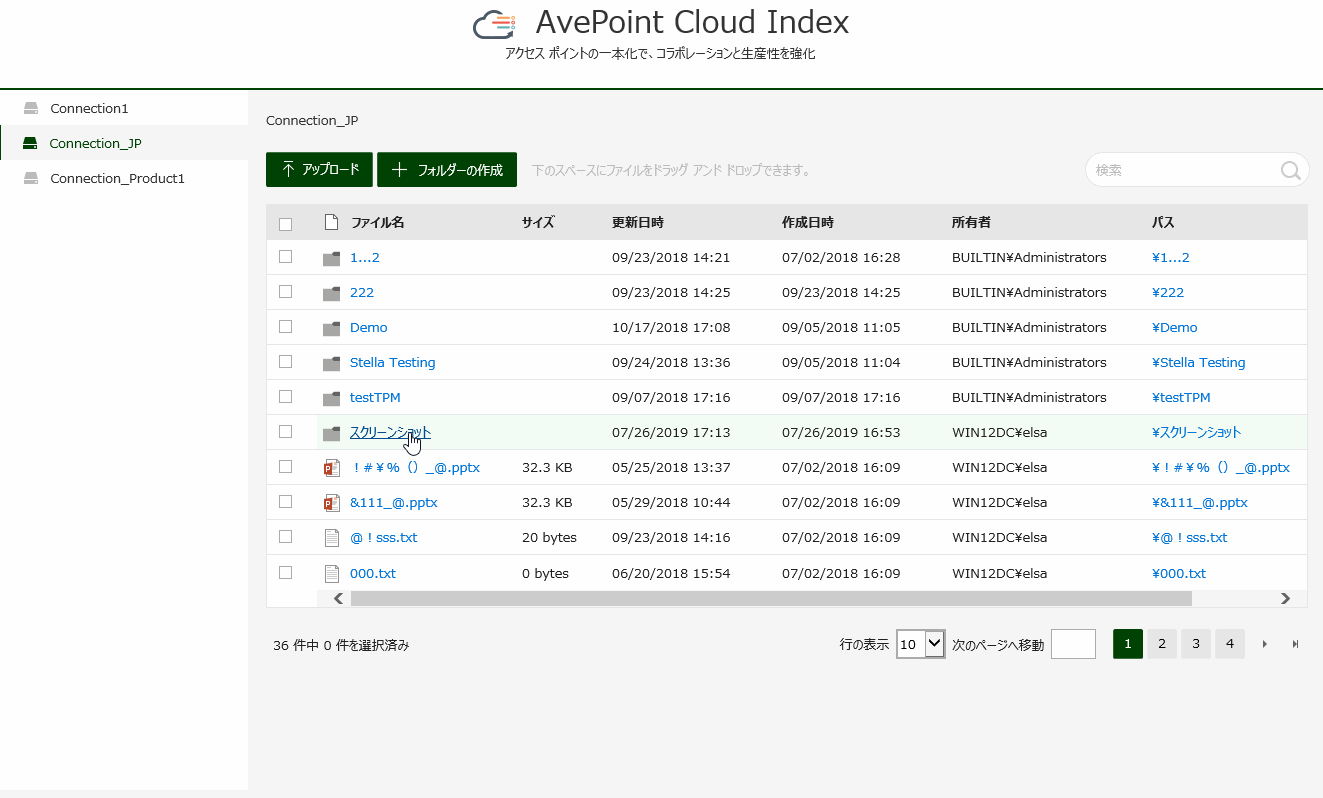
Task: Click the horizontal scrollbar thumb
Action: point(771,598)
